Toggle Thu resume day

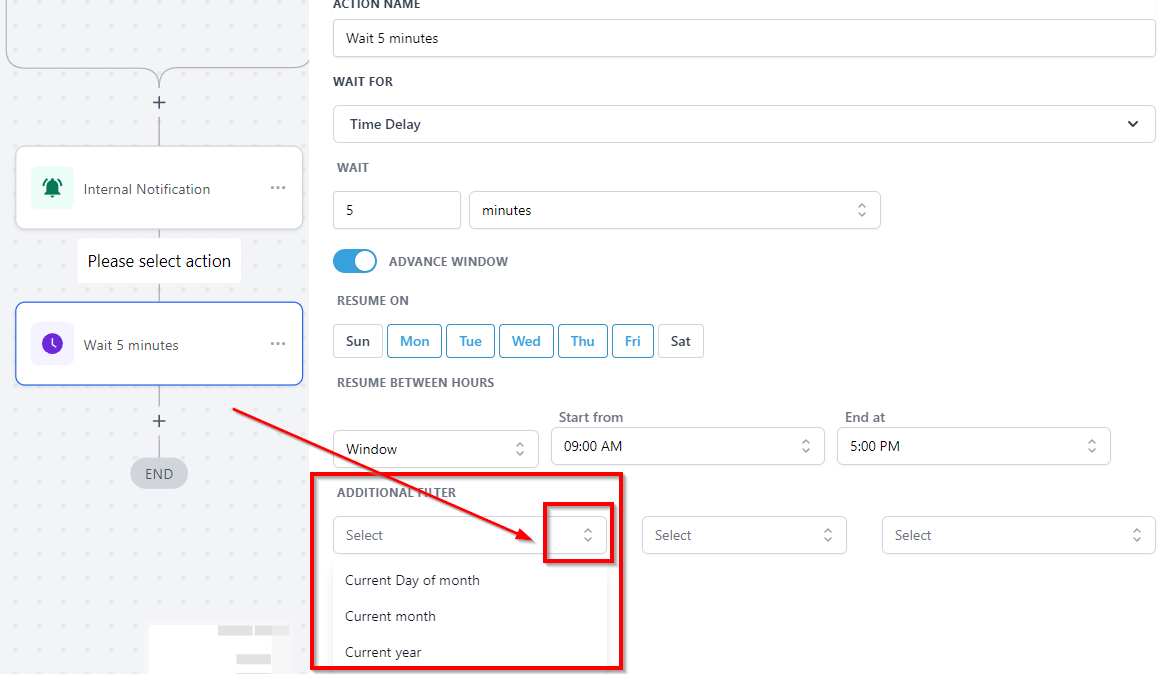coord(583,341)
